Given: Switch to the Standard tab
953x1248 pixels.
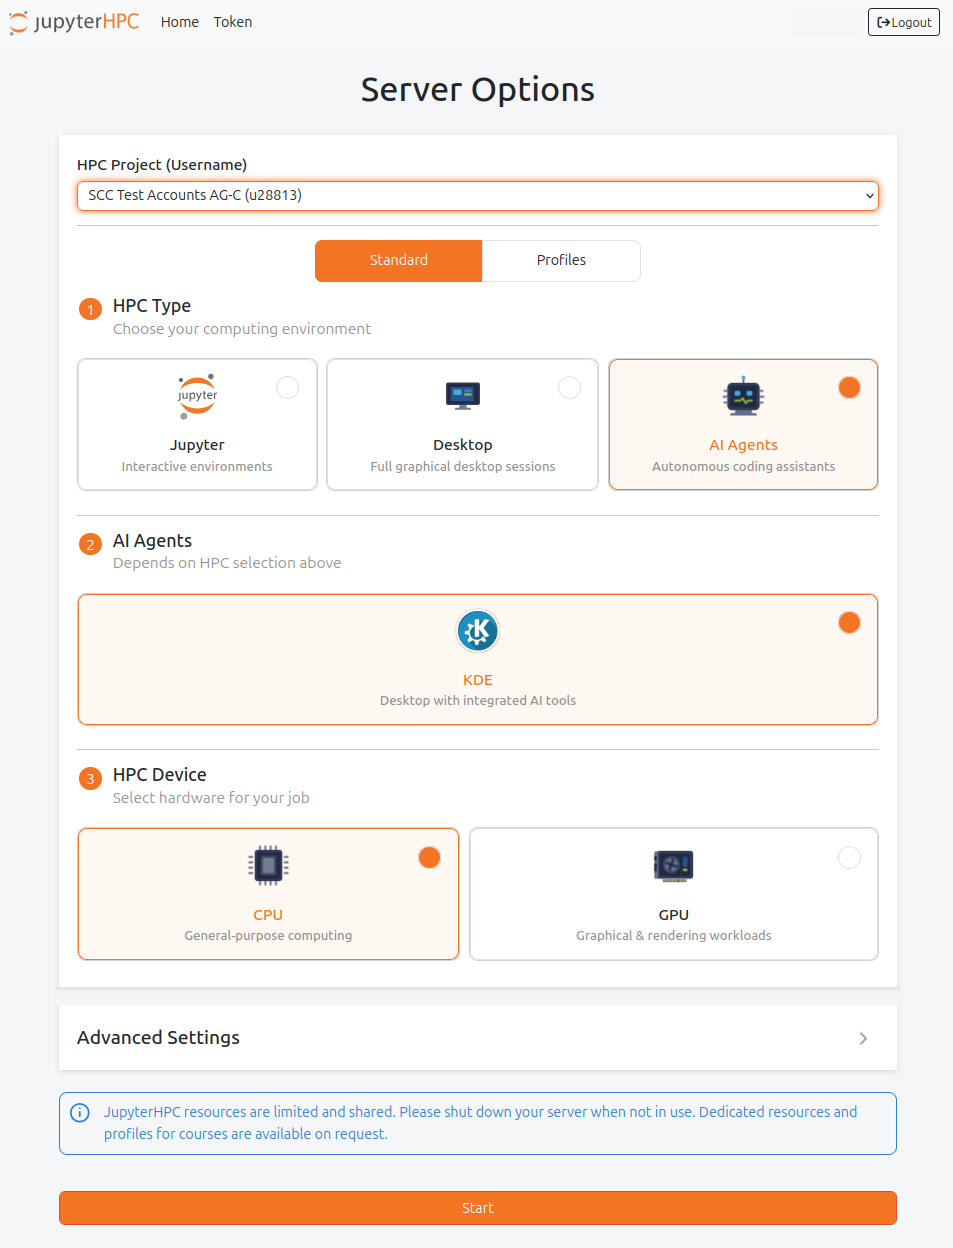Looking at the screenshot, I should coord(398,261).
